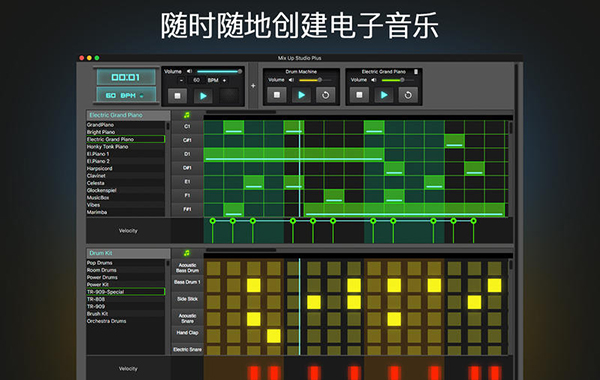Click the Drum Kit instrument header
The height and width of the screenshot is (380, 600).
pos(128,253)
